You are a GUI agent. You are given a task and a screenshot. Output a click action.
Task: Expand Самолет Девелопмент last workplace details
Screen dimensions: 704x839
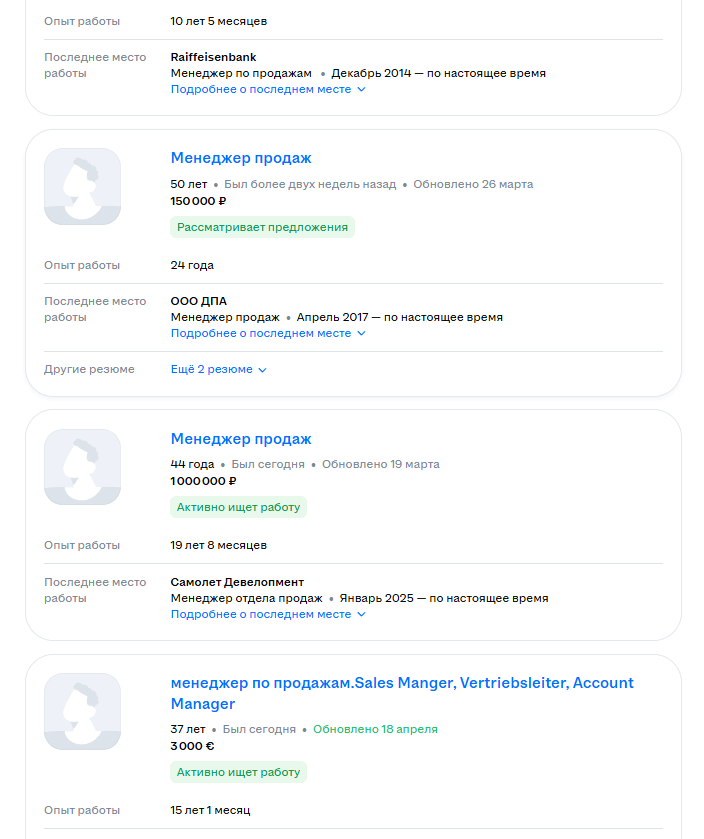click(x=261, y=614)
